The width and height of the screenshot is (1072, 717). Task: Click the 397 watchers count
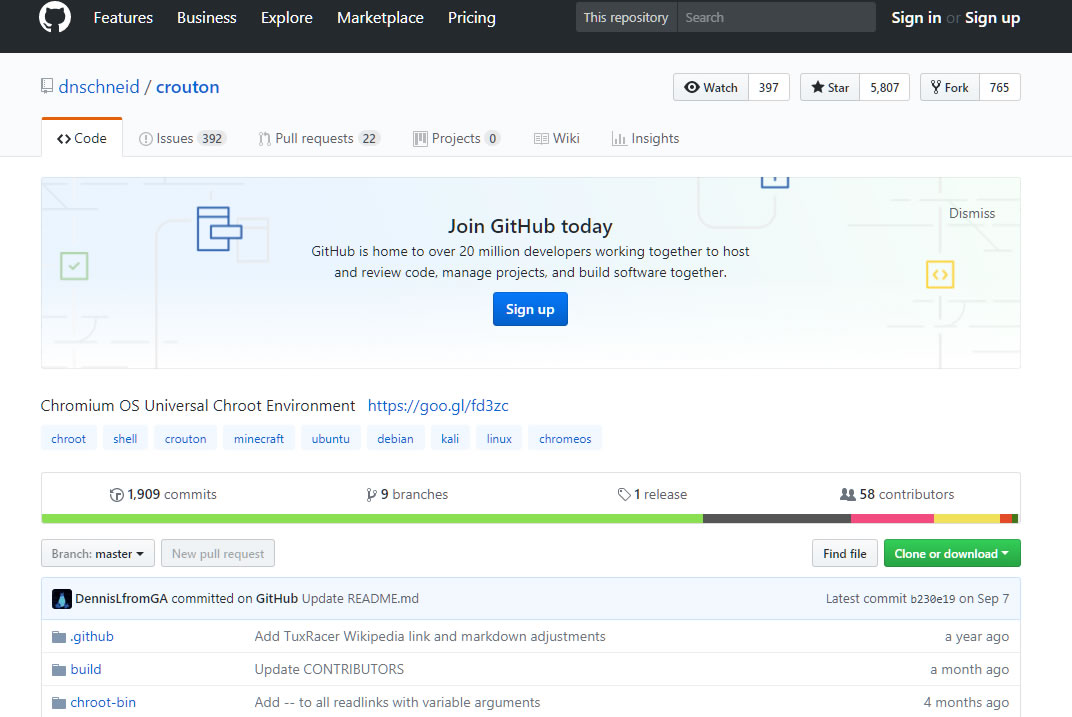[769, 87]
